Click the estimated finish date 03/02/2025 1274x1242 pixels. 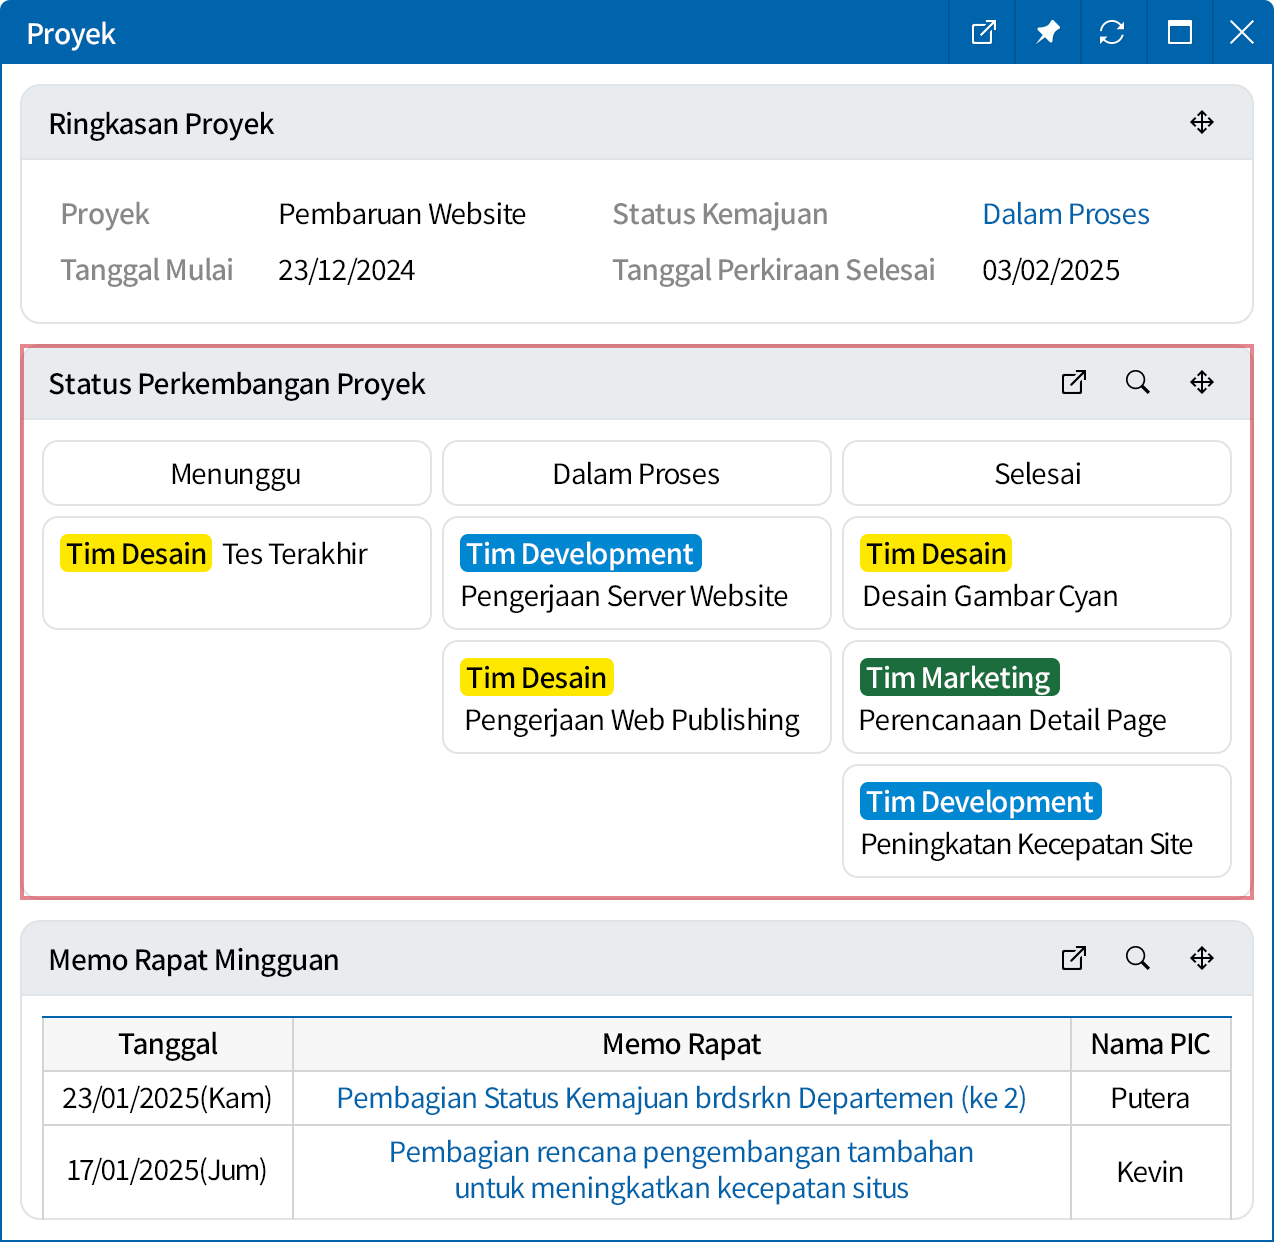(x=1051, y=270)
